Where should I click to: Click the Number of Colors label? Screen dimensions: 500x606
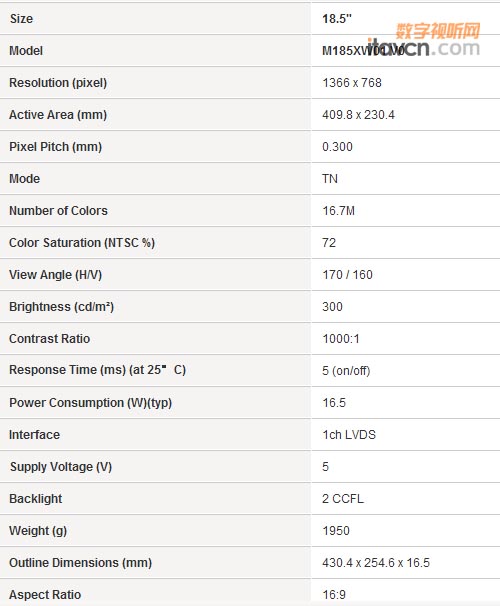58,211
